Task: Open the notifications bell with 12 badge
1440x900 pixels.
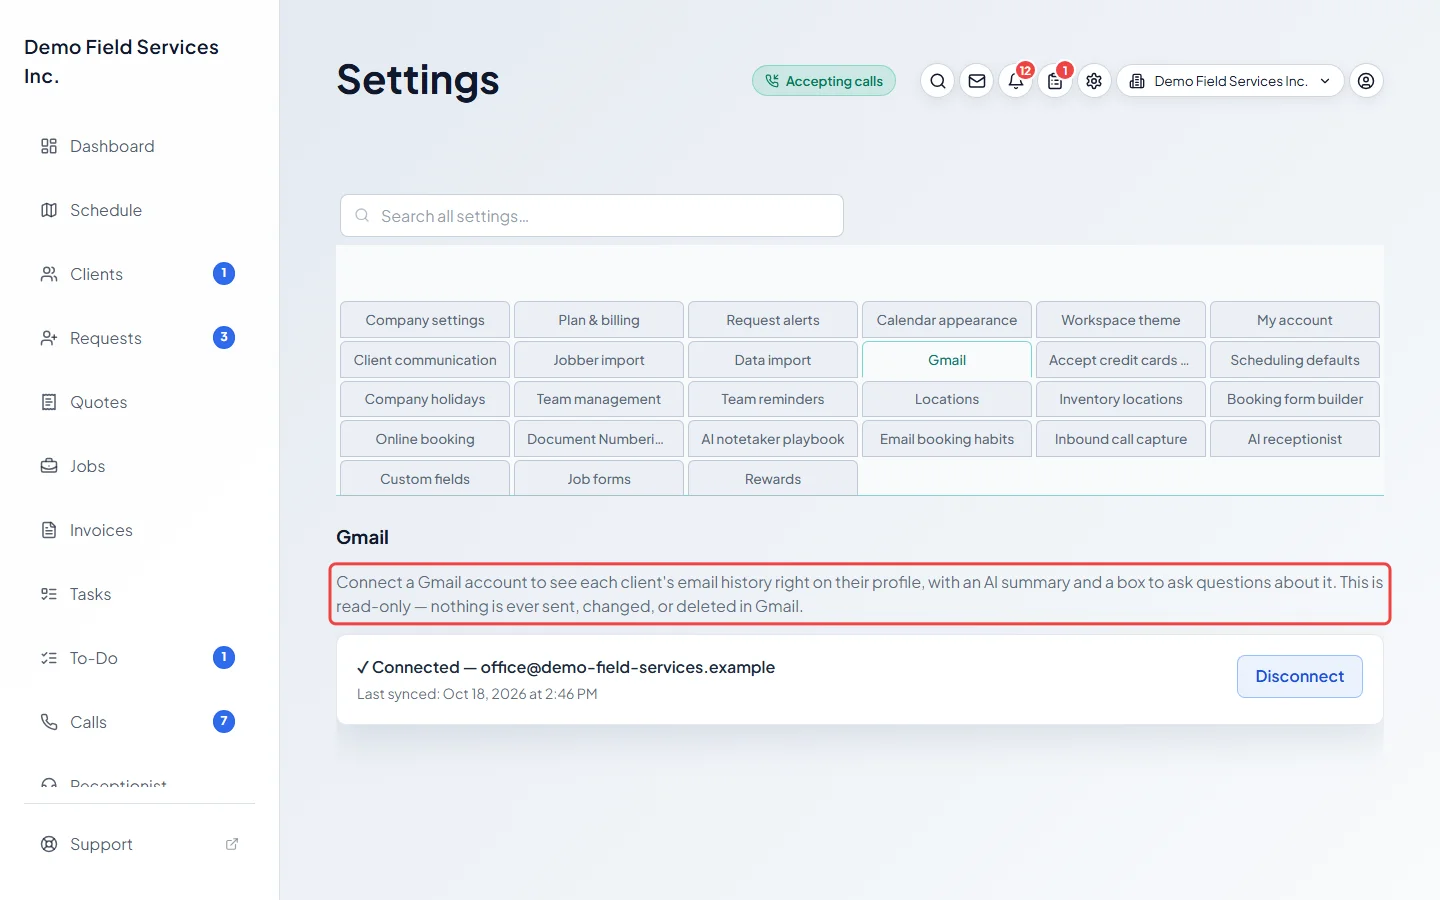Action: tap(1016, 81)
